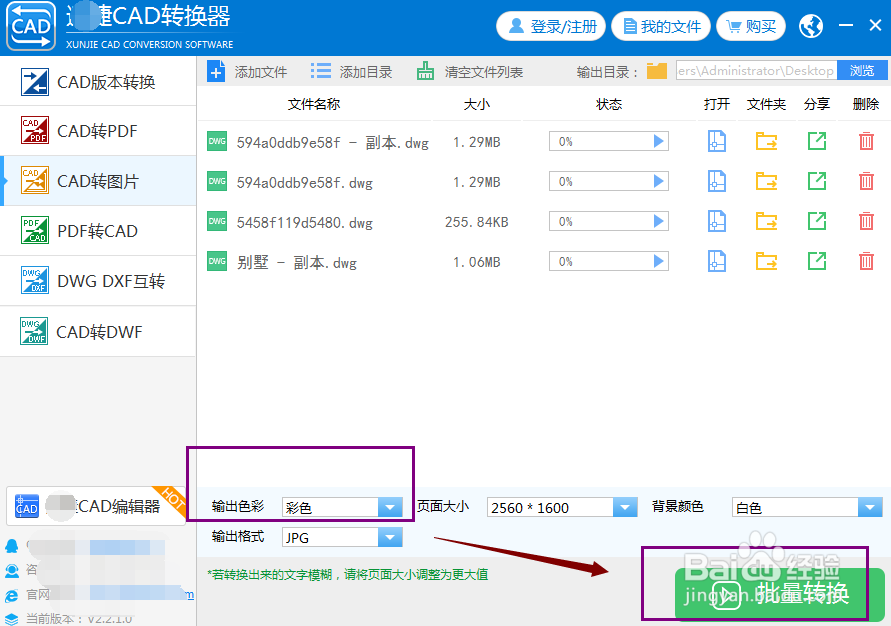The image size is (891, 626).
Task: Open preview of 5458f119d5480.dwg
Action: pyautogui.click(x=716, y=221)
